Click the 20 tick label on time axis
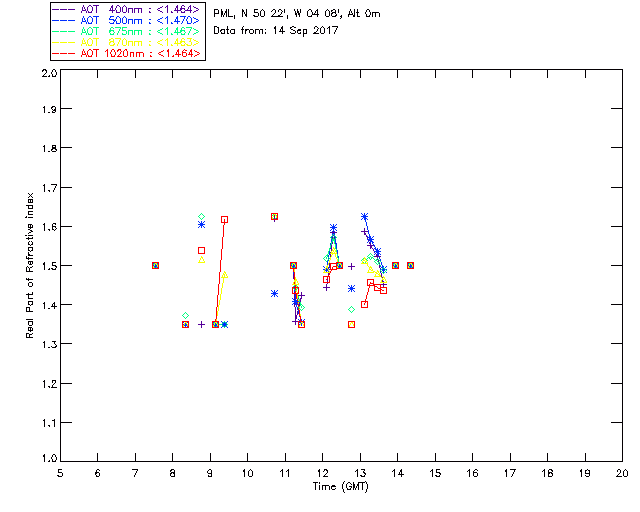The height and width of the screenshot is (512, 640). (x=622, y=473)
